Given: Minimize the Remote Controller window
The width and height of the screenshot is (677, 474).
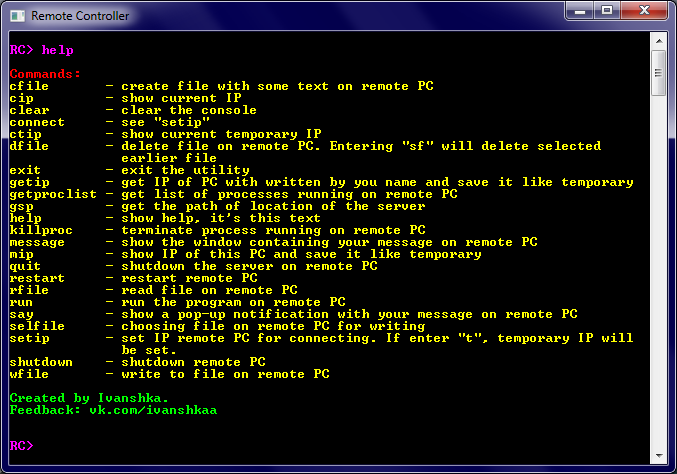Looking at the screenshot, I should (579, 11).
